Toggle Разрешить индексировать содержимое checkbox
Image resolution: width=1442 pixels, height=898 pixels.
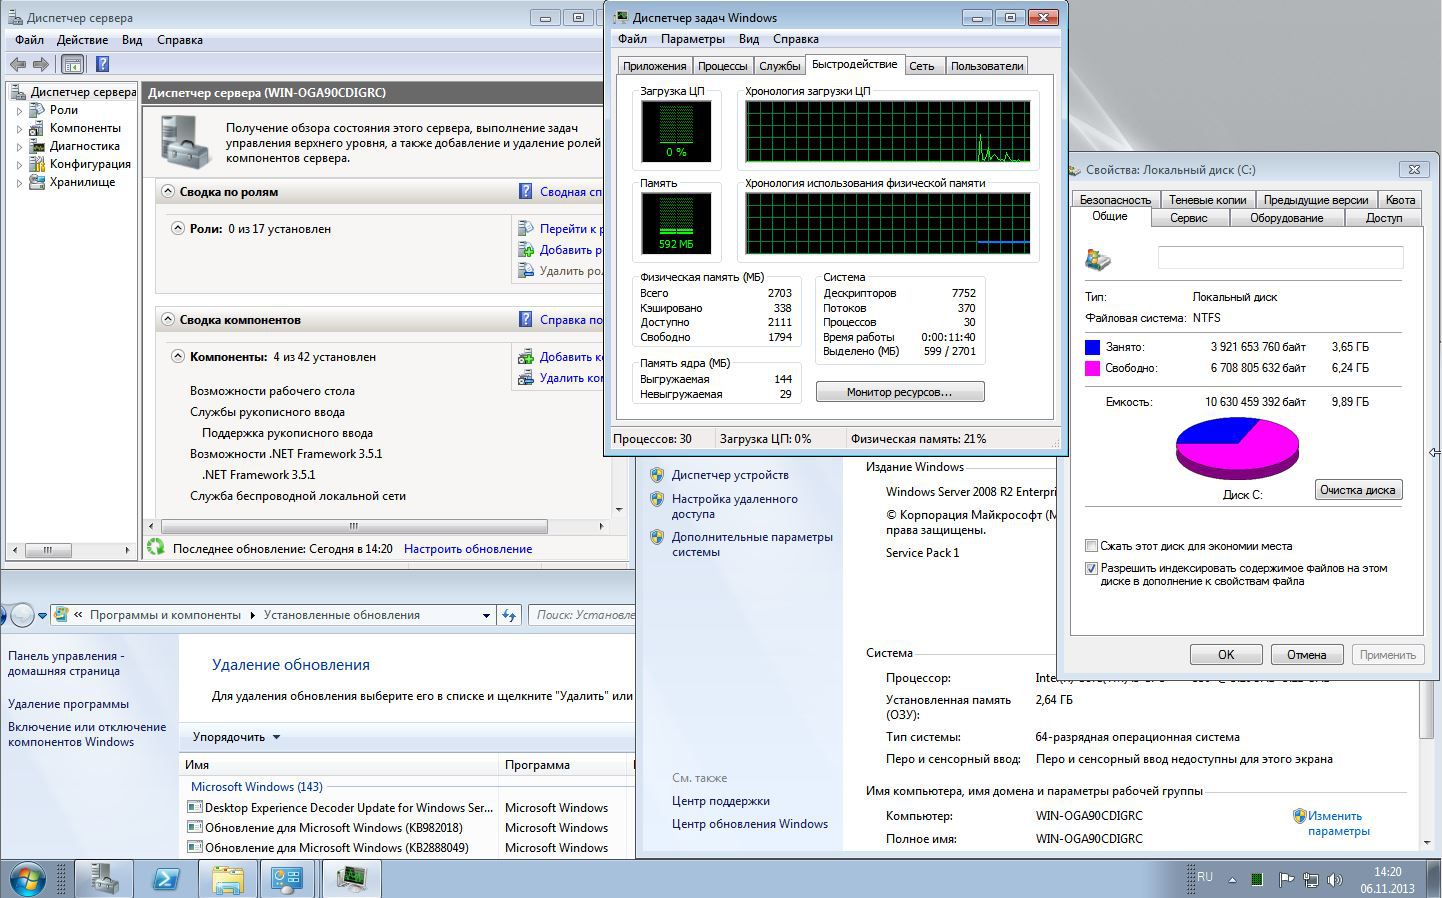tap(1091, 568)
